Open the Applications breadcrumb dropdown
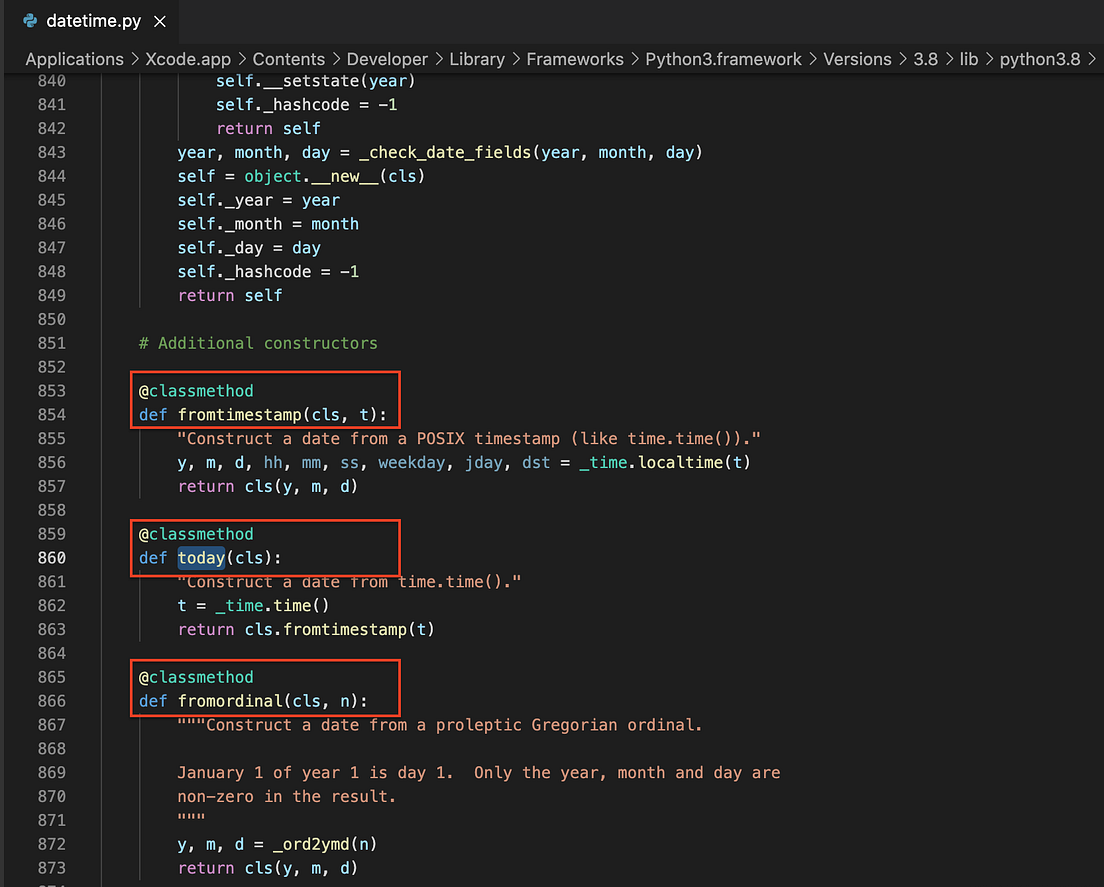 [x=74, y=59]
